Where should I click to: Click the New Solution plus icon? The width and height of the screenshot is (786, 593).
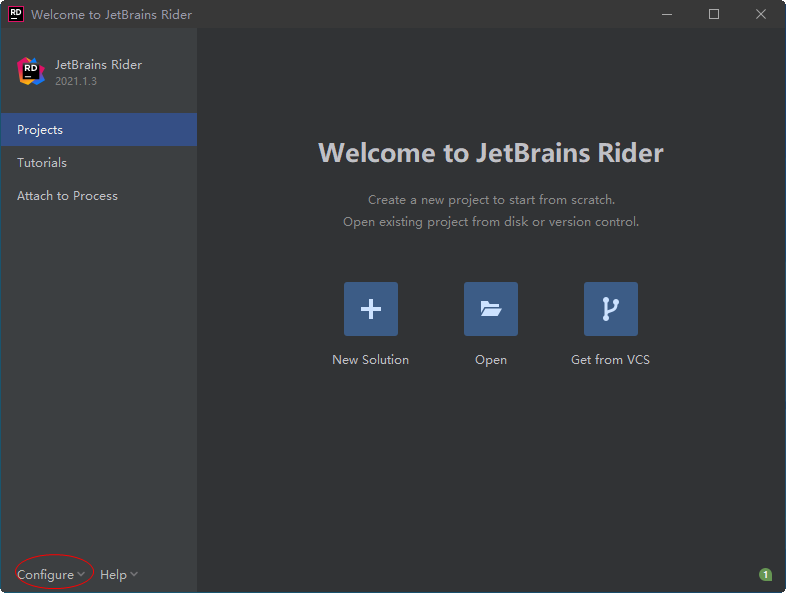click(370, 309)
